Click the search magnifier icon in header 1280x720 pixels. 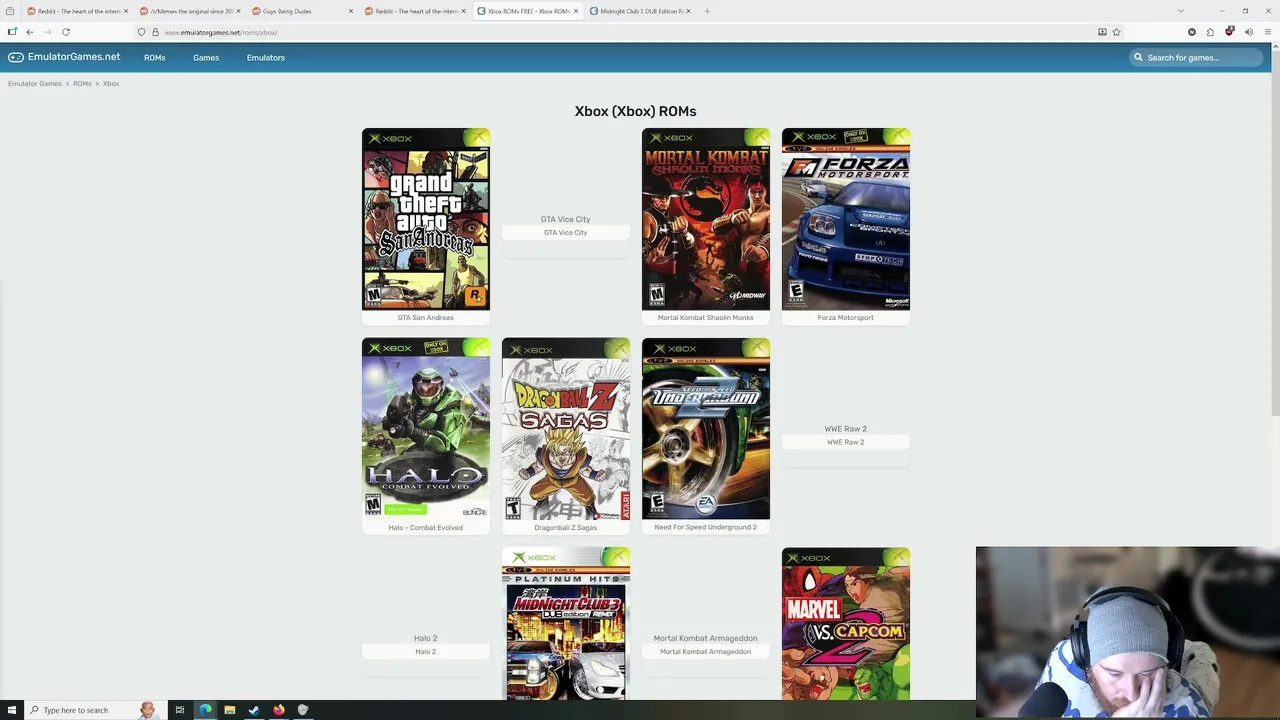click(1138, 58)
